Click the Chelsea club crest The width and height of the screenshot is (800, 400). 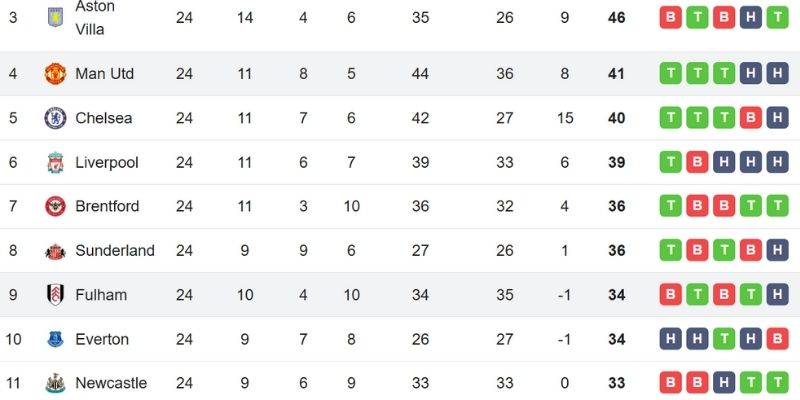click(54, 118)
